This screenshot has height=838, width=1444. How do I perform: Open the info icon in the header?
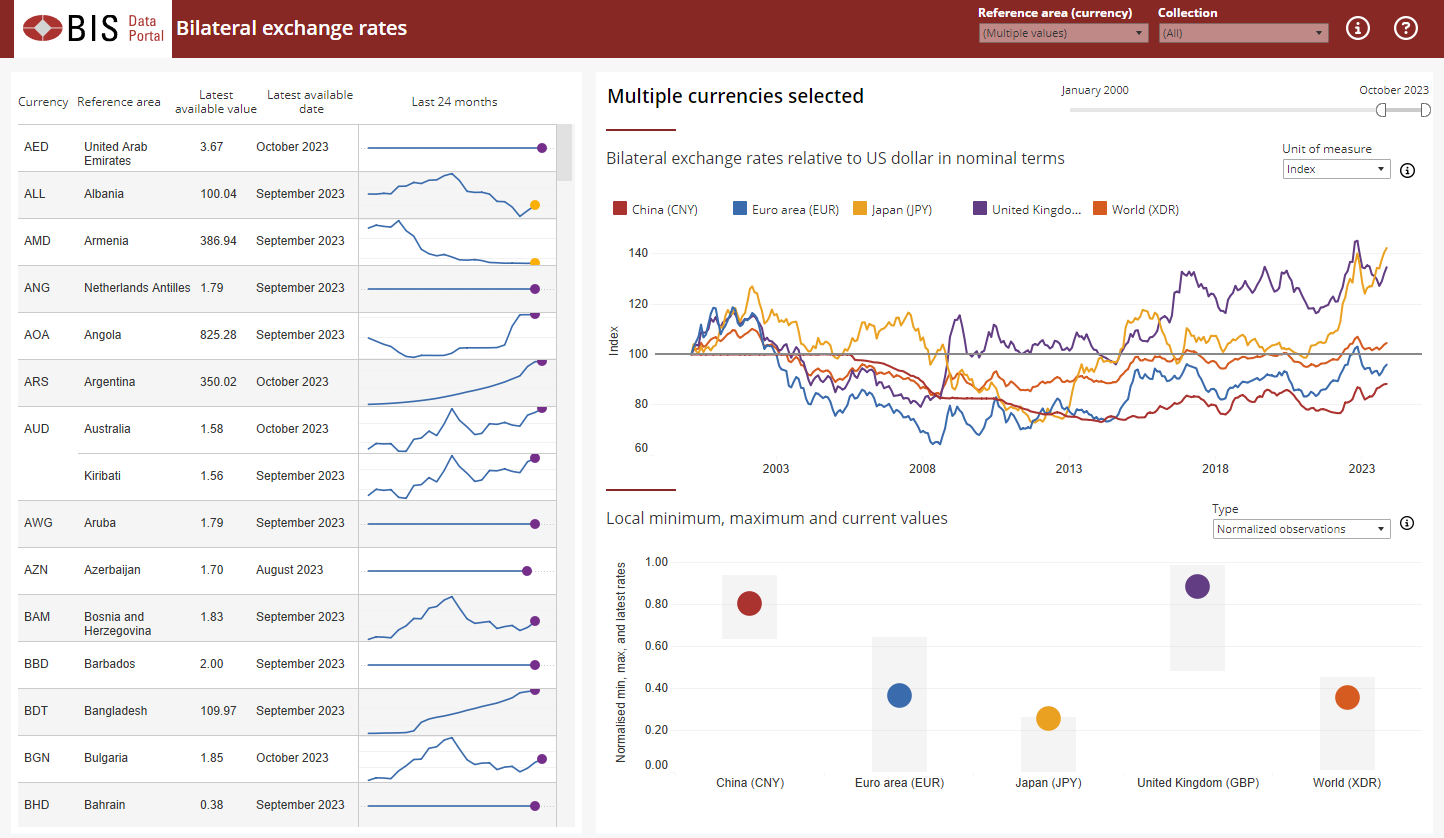(x=1357, y=28)
